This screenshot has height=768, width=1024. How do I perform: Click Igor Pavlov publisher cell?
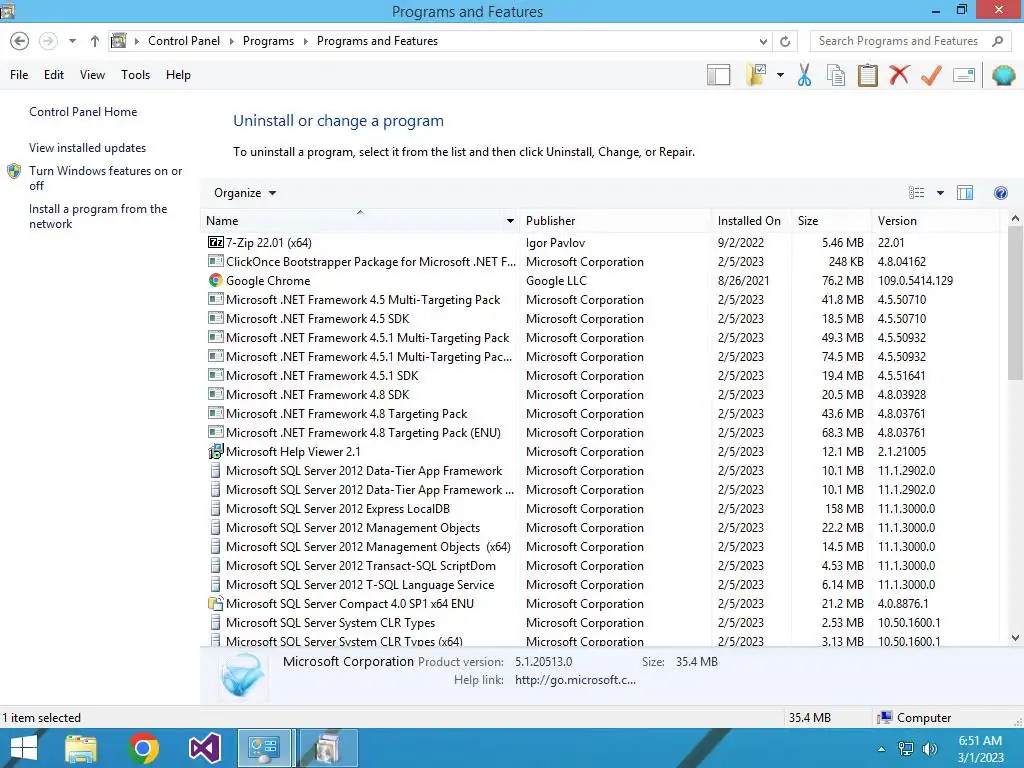(x=555, y=243)
